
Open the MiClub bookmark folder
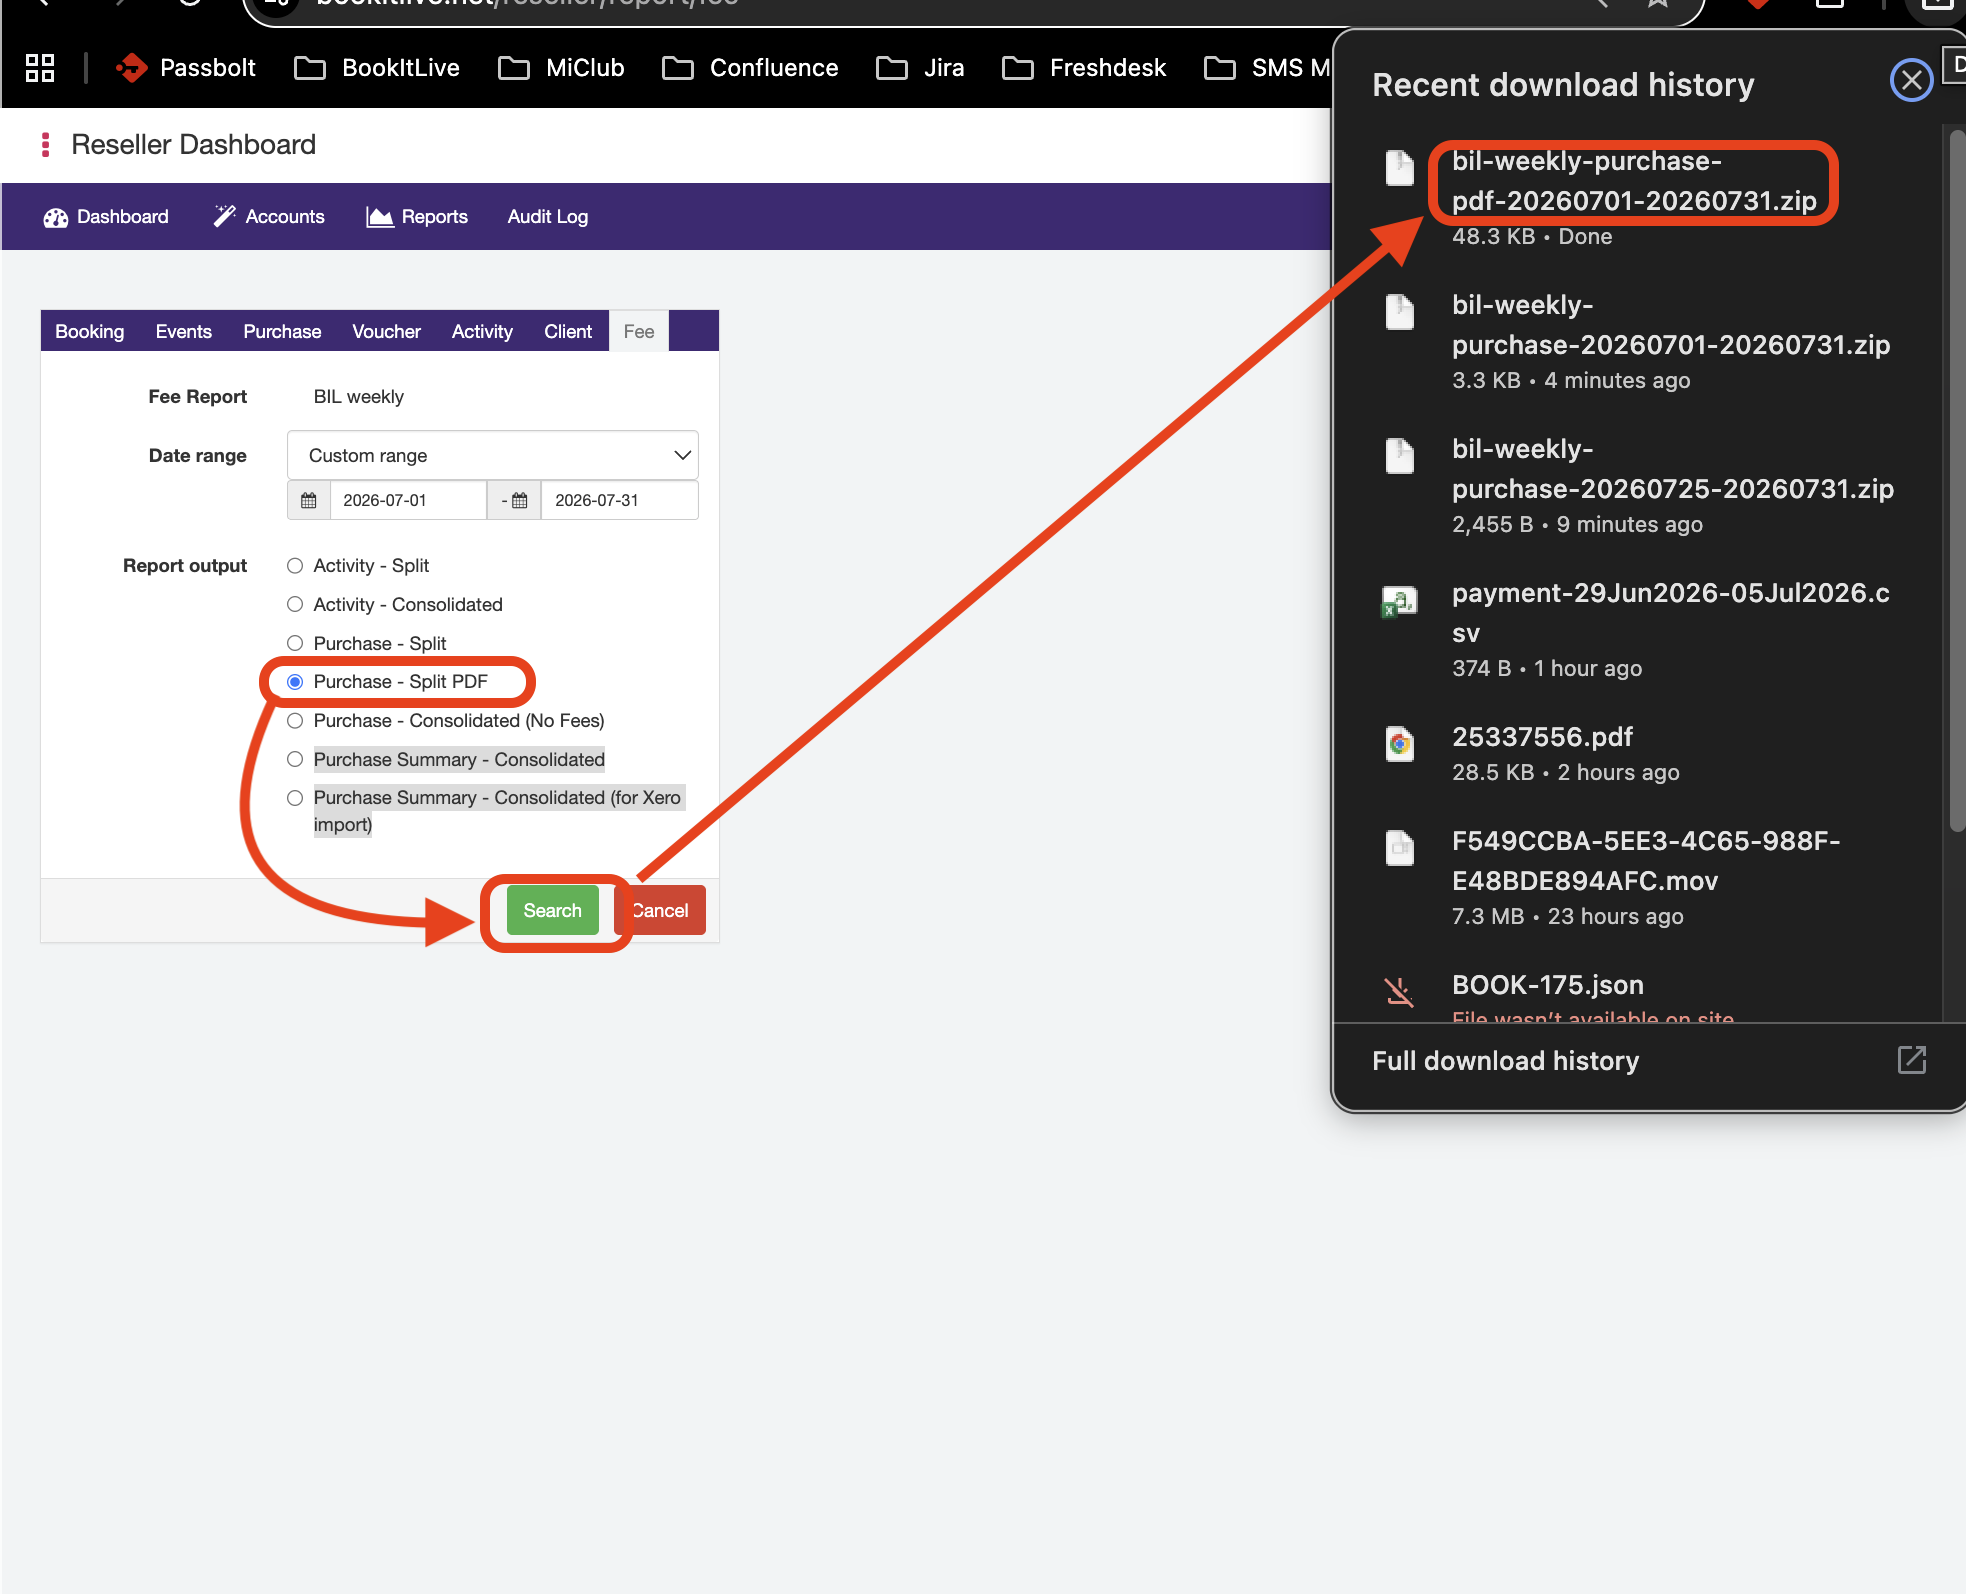(561, 68)
